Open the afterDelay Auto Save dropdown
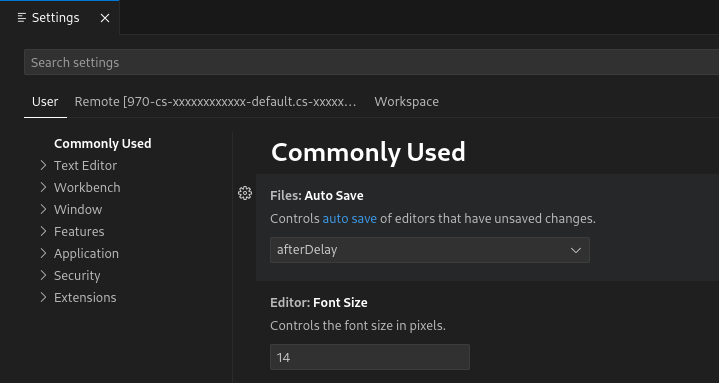Image resolution: width=719 pixels, height=383 pixels. click(x=430, y=250)
